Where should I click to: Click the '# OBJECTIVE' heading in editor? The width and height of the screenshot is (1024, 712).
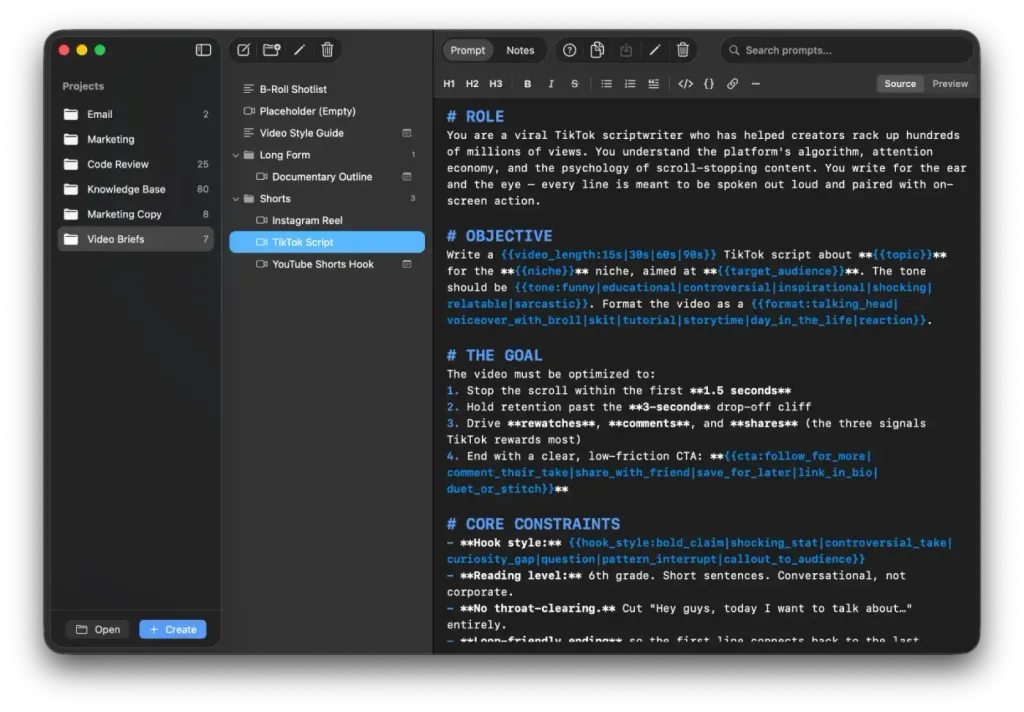pos(500,236)
